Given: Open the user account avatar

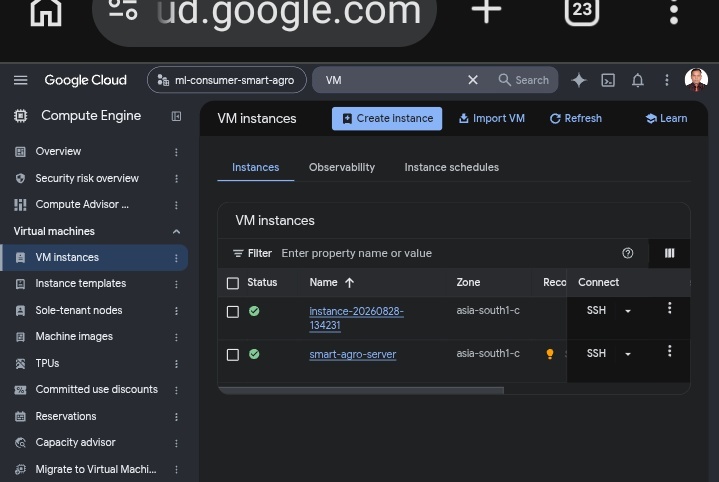Looking at the screenshot, I should [696, 80].
